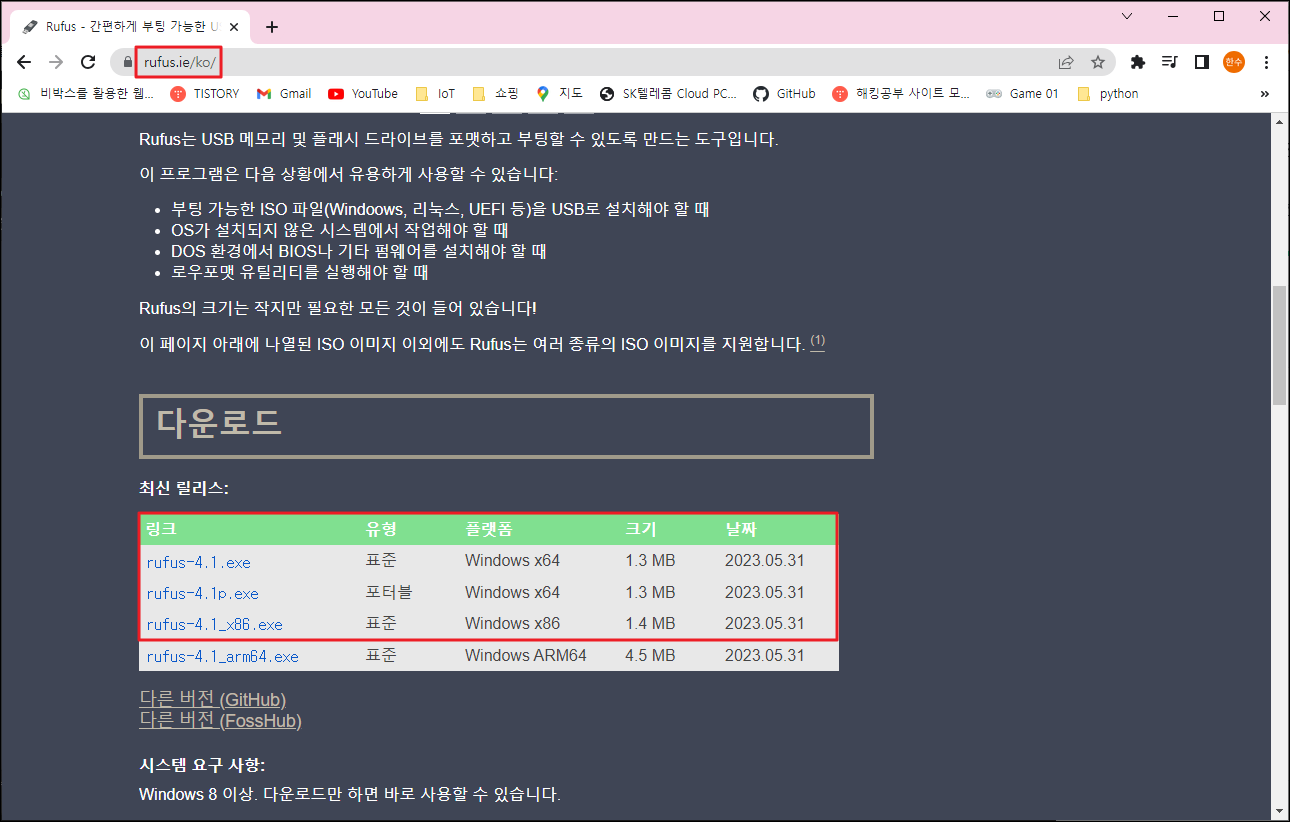Viewport: 1290px width, 822px height.
Task: Open the 쇼핑 bookmark folder
Action: pos(495,94)
